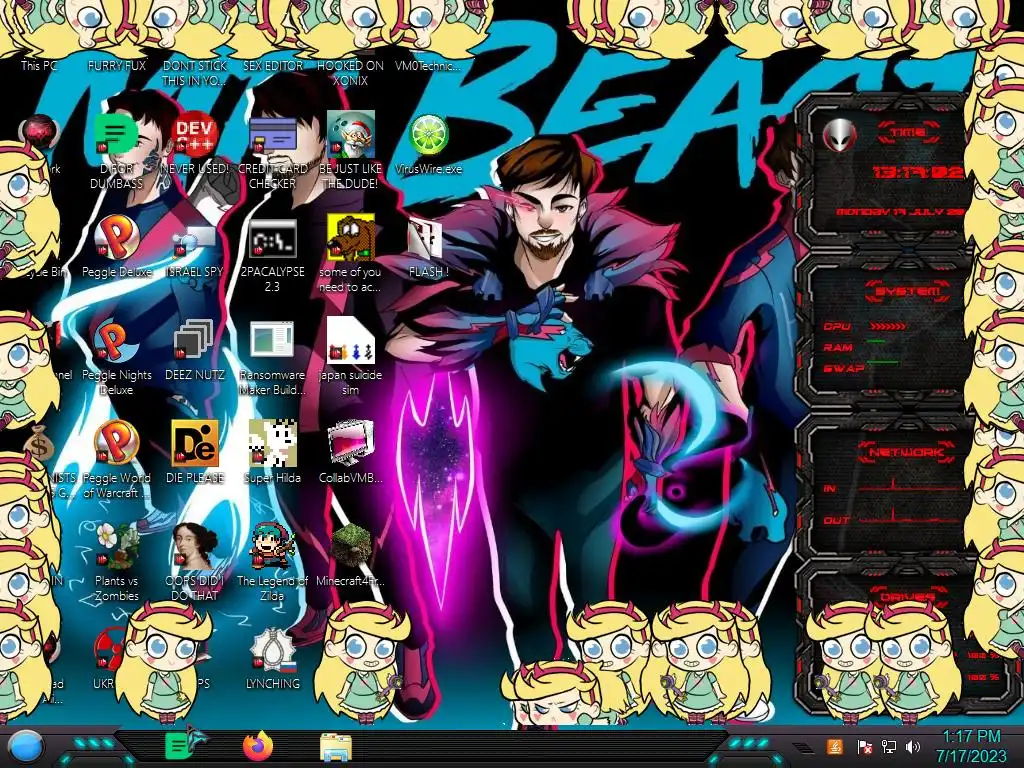Open the Super Hilda game icon
This screenshot has height=768, width=1024.
[x=272, y=443]
